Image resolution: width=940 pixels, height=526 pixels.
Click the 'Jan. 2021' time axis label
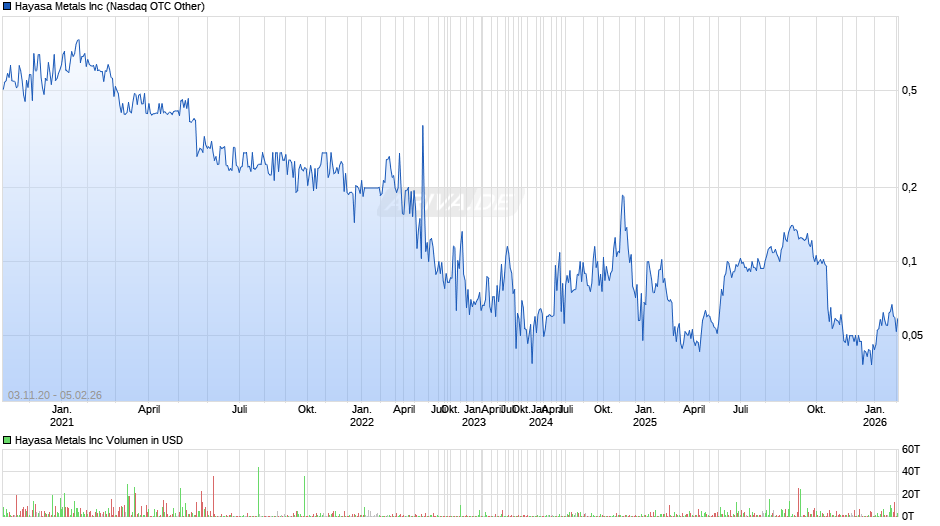(62, 416)
